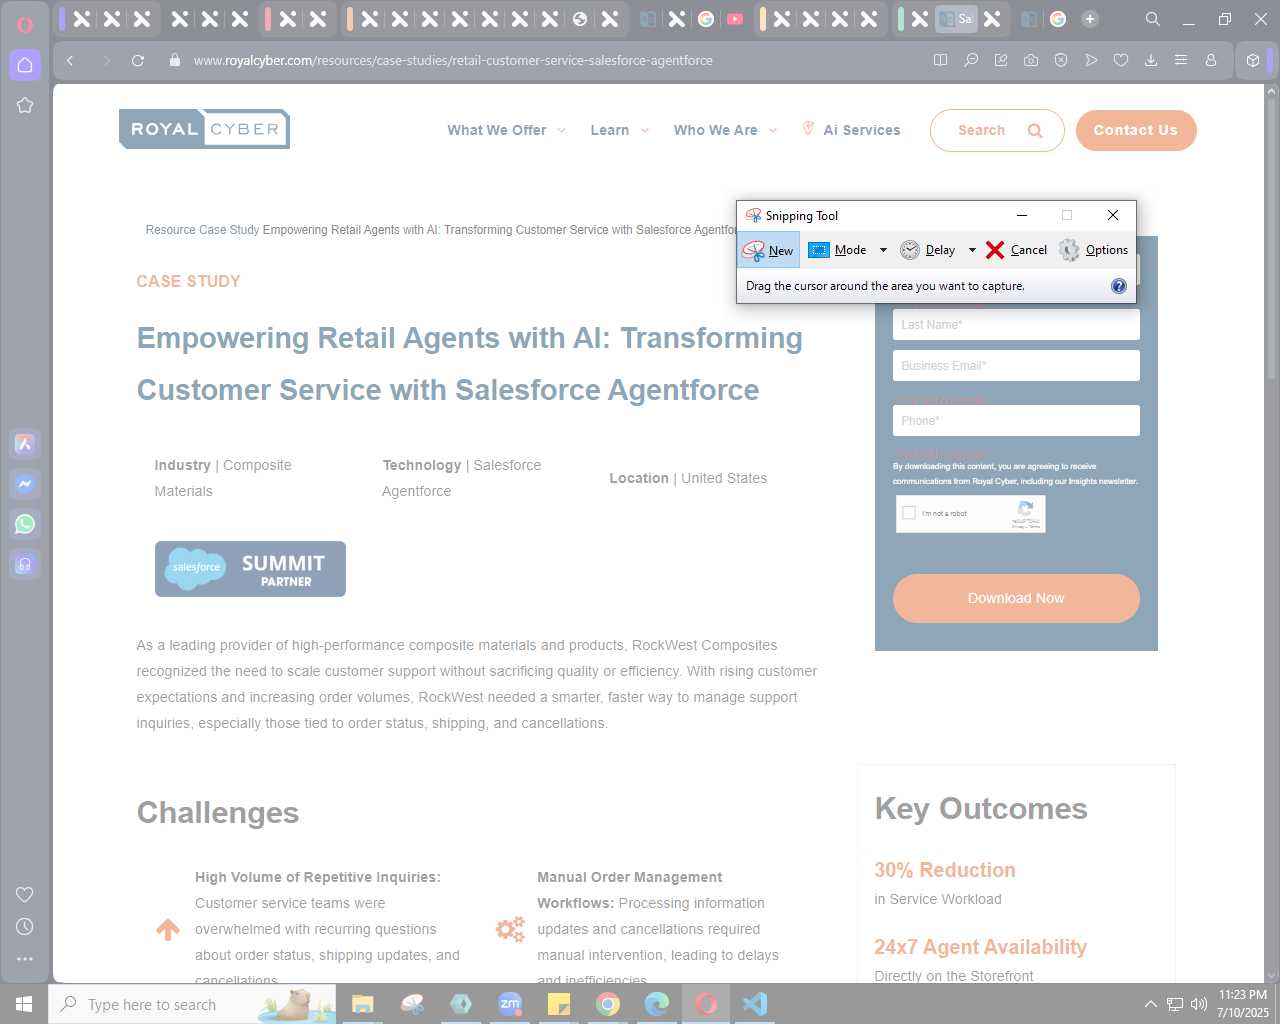The image size is (1280, 1024).
Task: Open Microsoft Edge from the taskbar
Action: pos(657,1004)
